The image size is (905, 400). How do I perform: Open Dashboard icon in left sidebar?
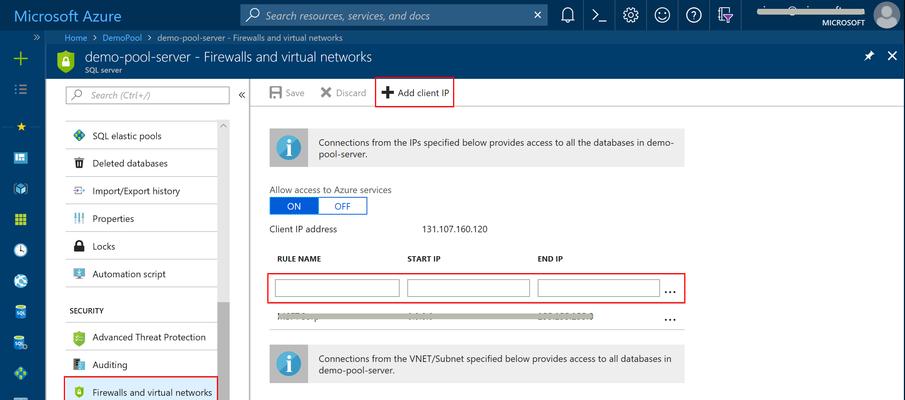pos(21,158)
